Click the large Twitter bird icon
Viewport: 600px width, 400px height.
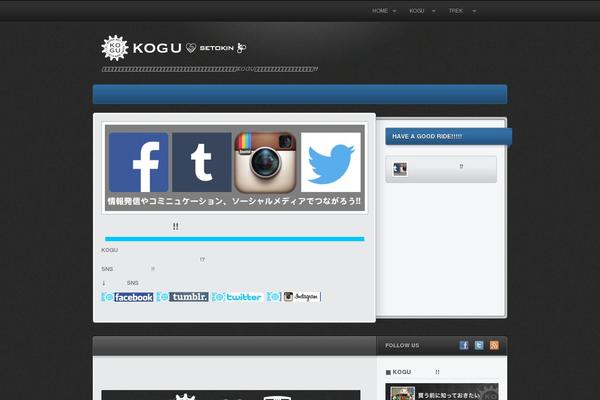[x=331, y=162]
